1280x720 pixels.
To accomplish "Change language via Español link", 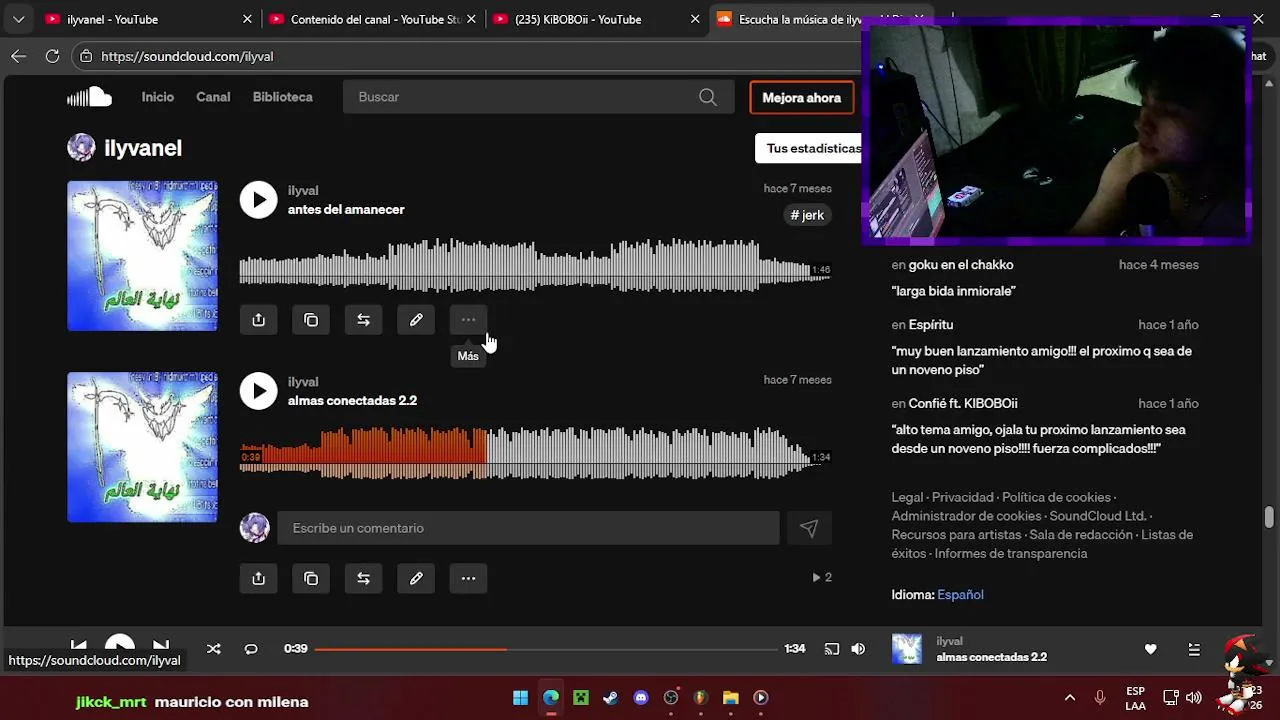I will click(960, 595).
